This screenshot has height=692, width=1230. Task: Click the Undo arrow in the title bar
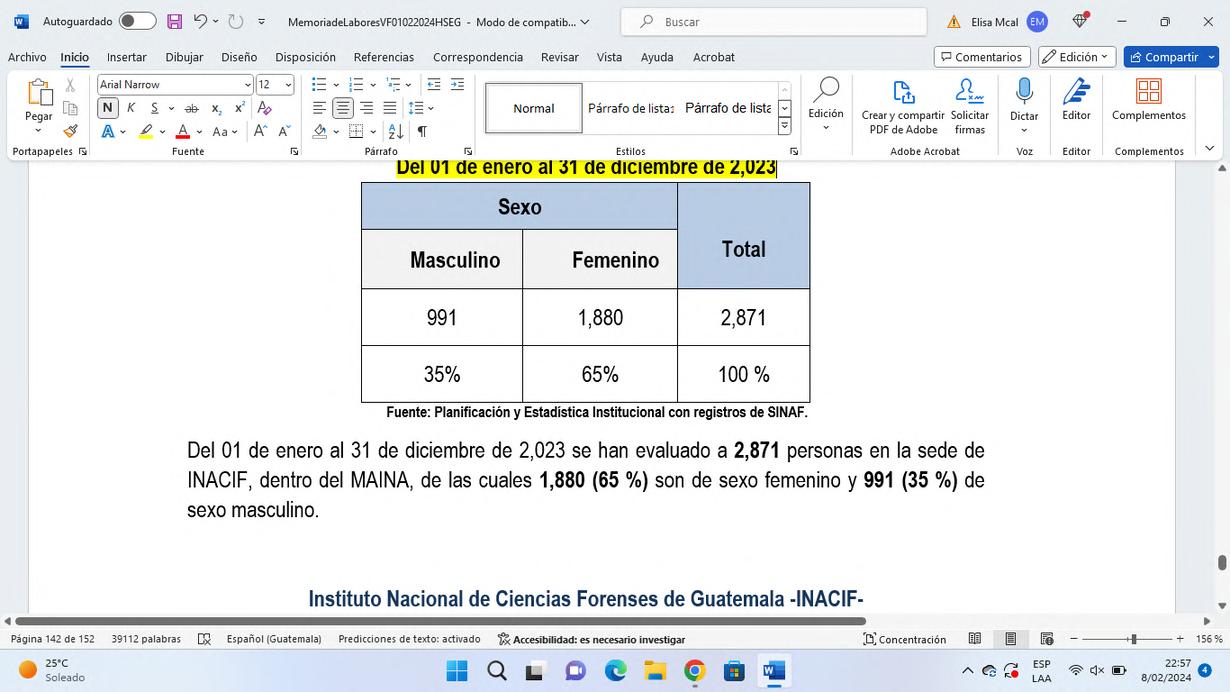click(x=200, y=21)
